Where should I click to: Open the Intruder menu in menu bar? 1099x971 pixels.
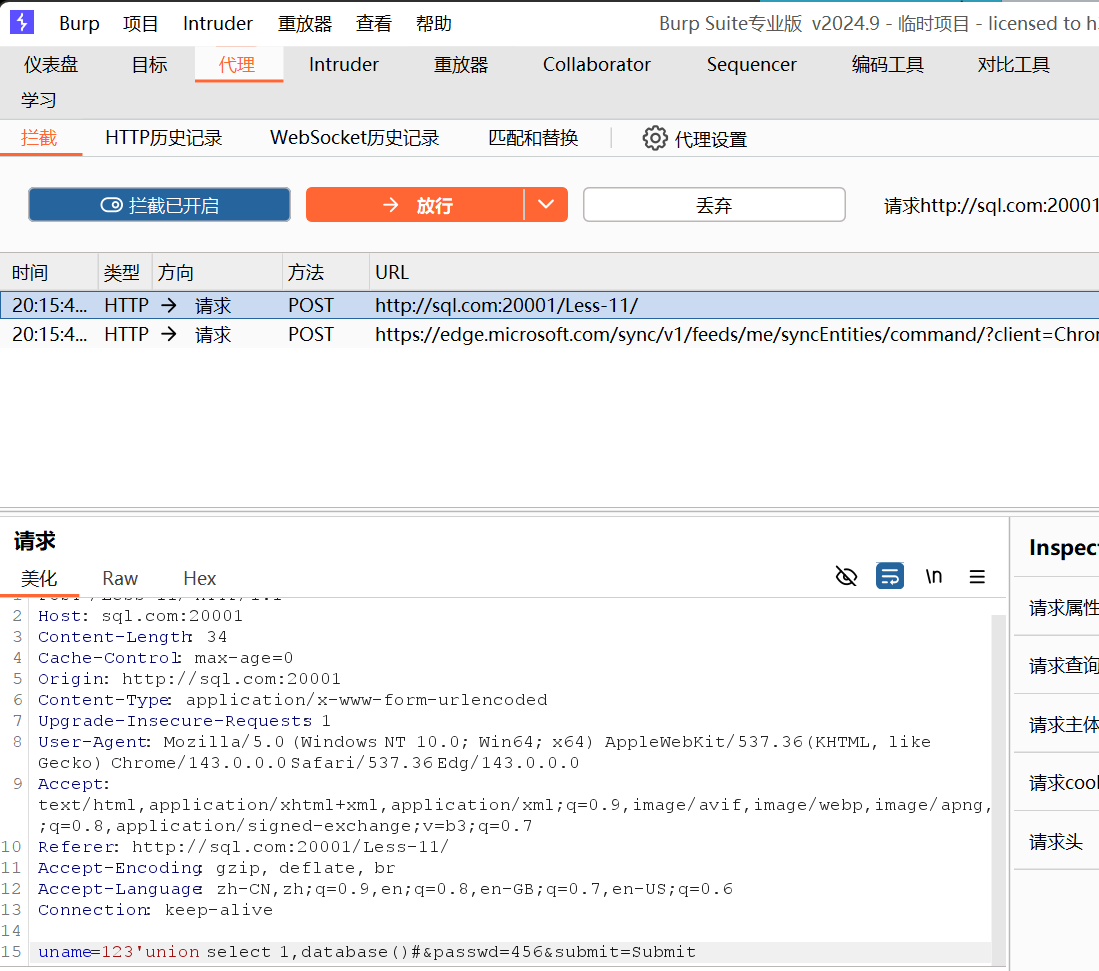(217, 23)
